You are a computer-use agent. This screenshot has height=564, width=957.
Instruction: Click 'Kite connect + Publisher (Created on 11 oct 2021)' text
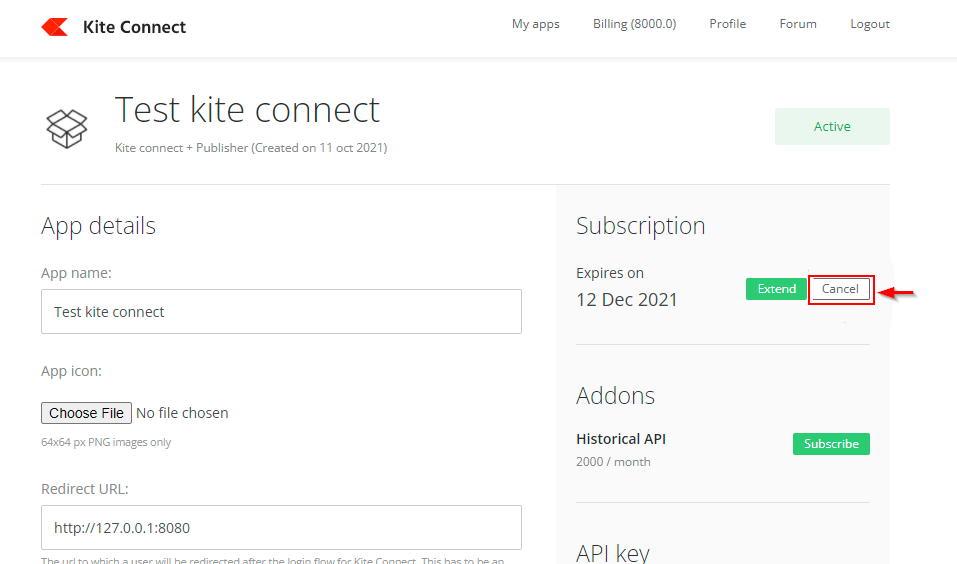[x=251, y=148]
